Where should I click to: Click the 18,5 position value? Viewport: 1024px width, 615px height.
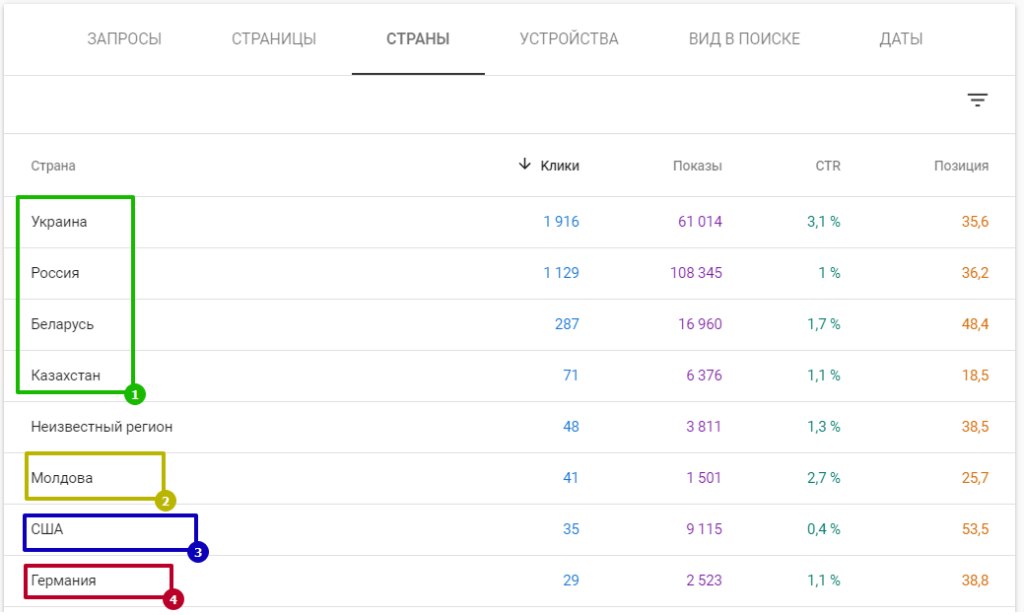975,375
